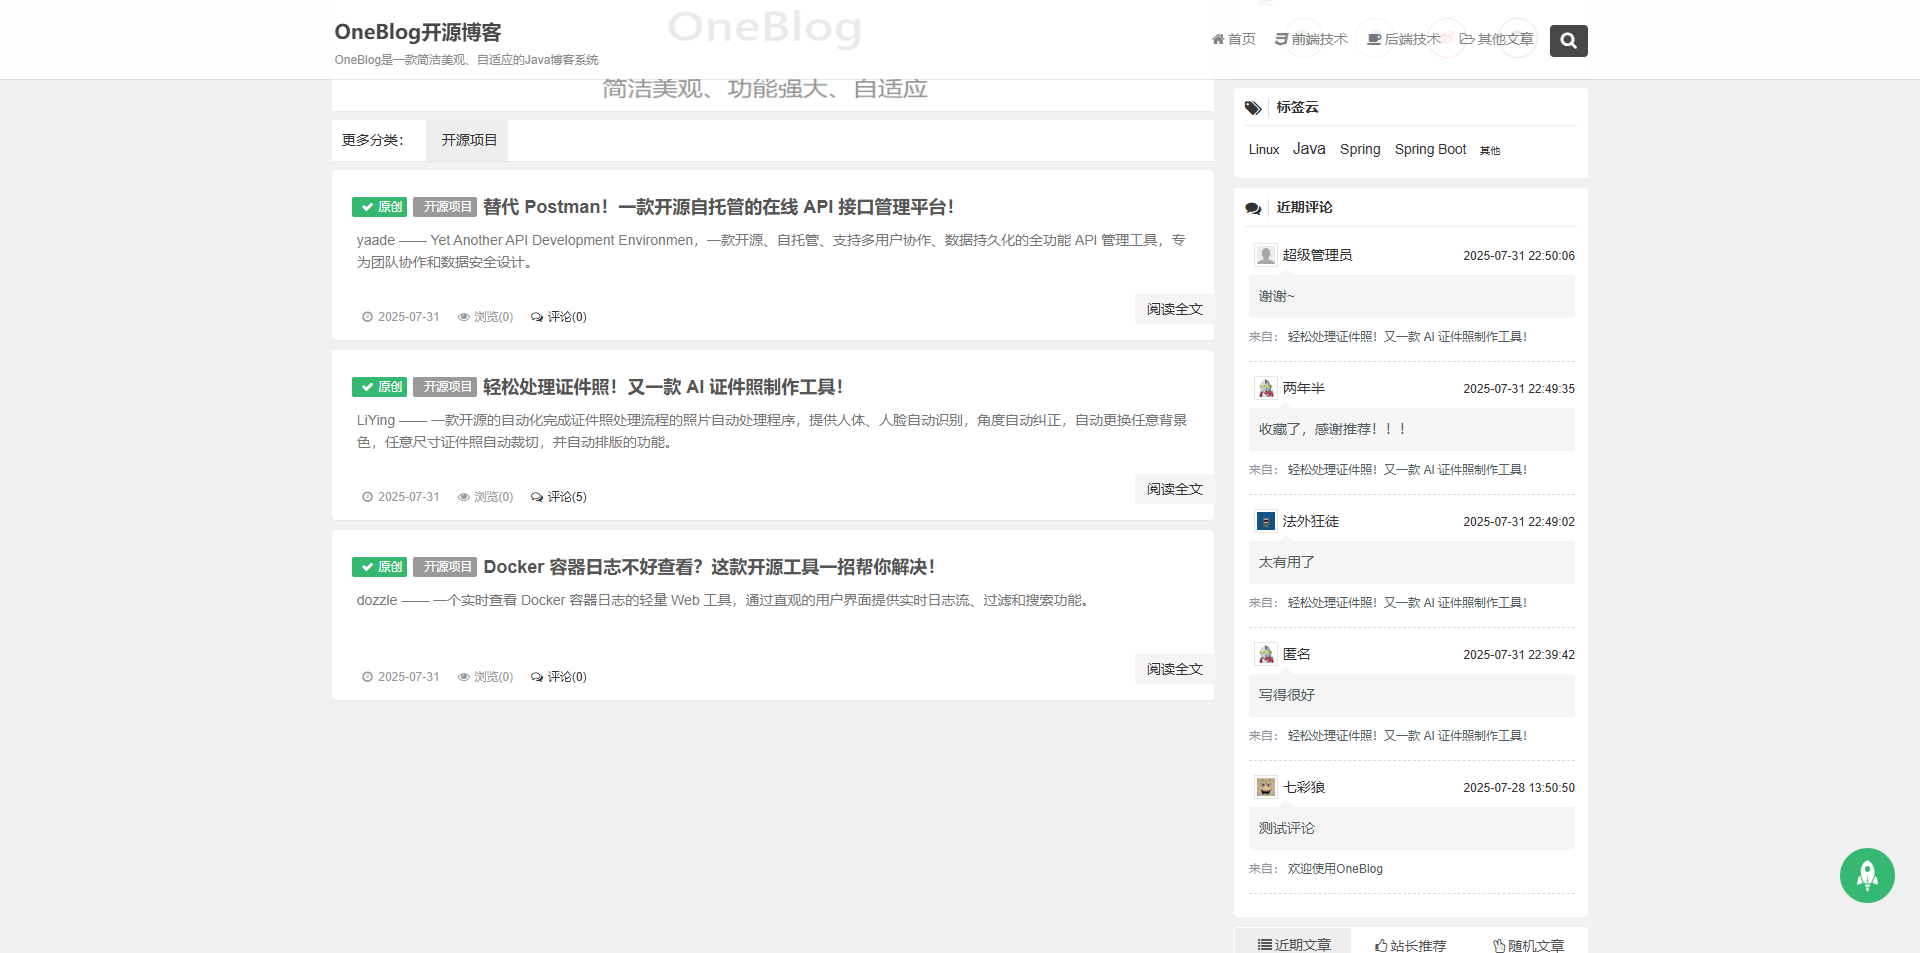Viewport: 1920px width, 953px height.
Task: Select the Java tag in tag cloud
Action: tap(1308, 149)
